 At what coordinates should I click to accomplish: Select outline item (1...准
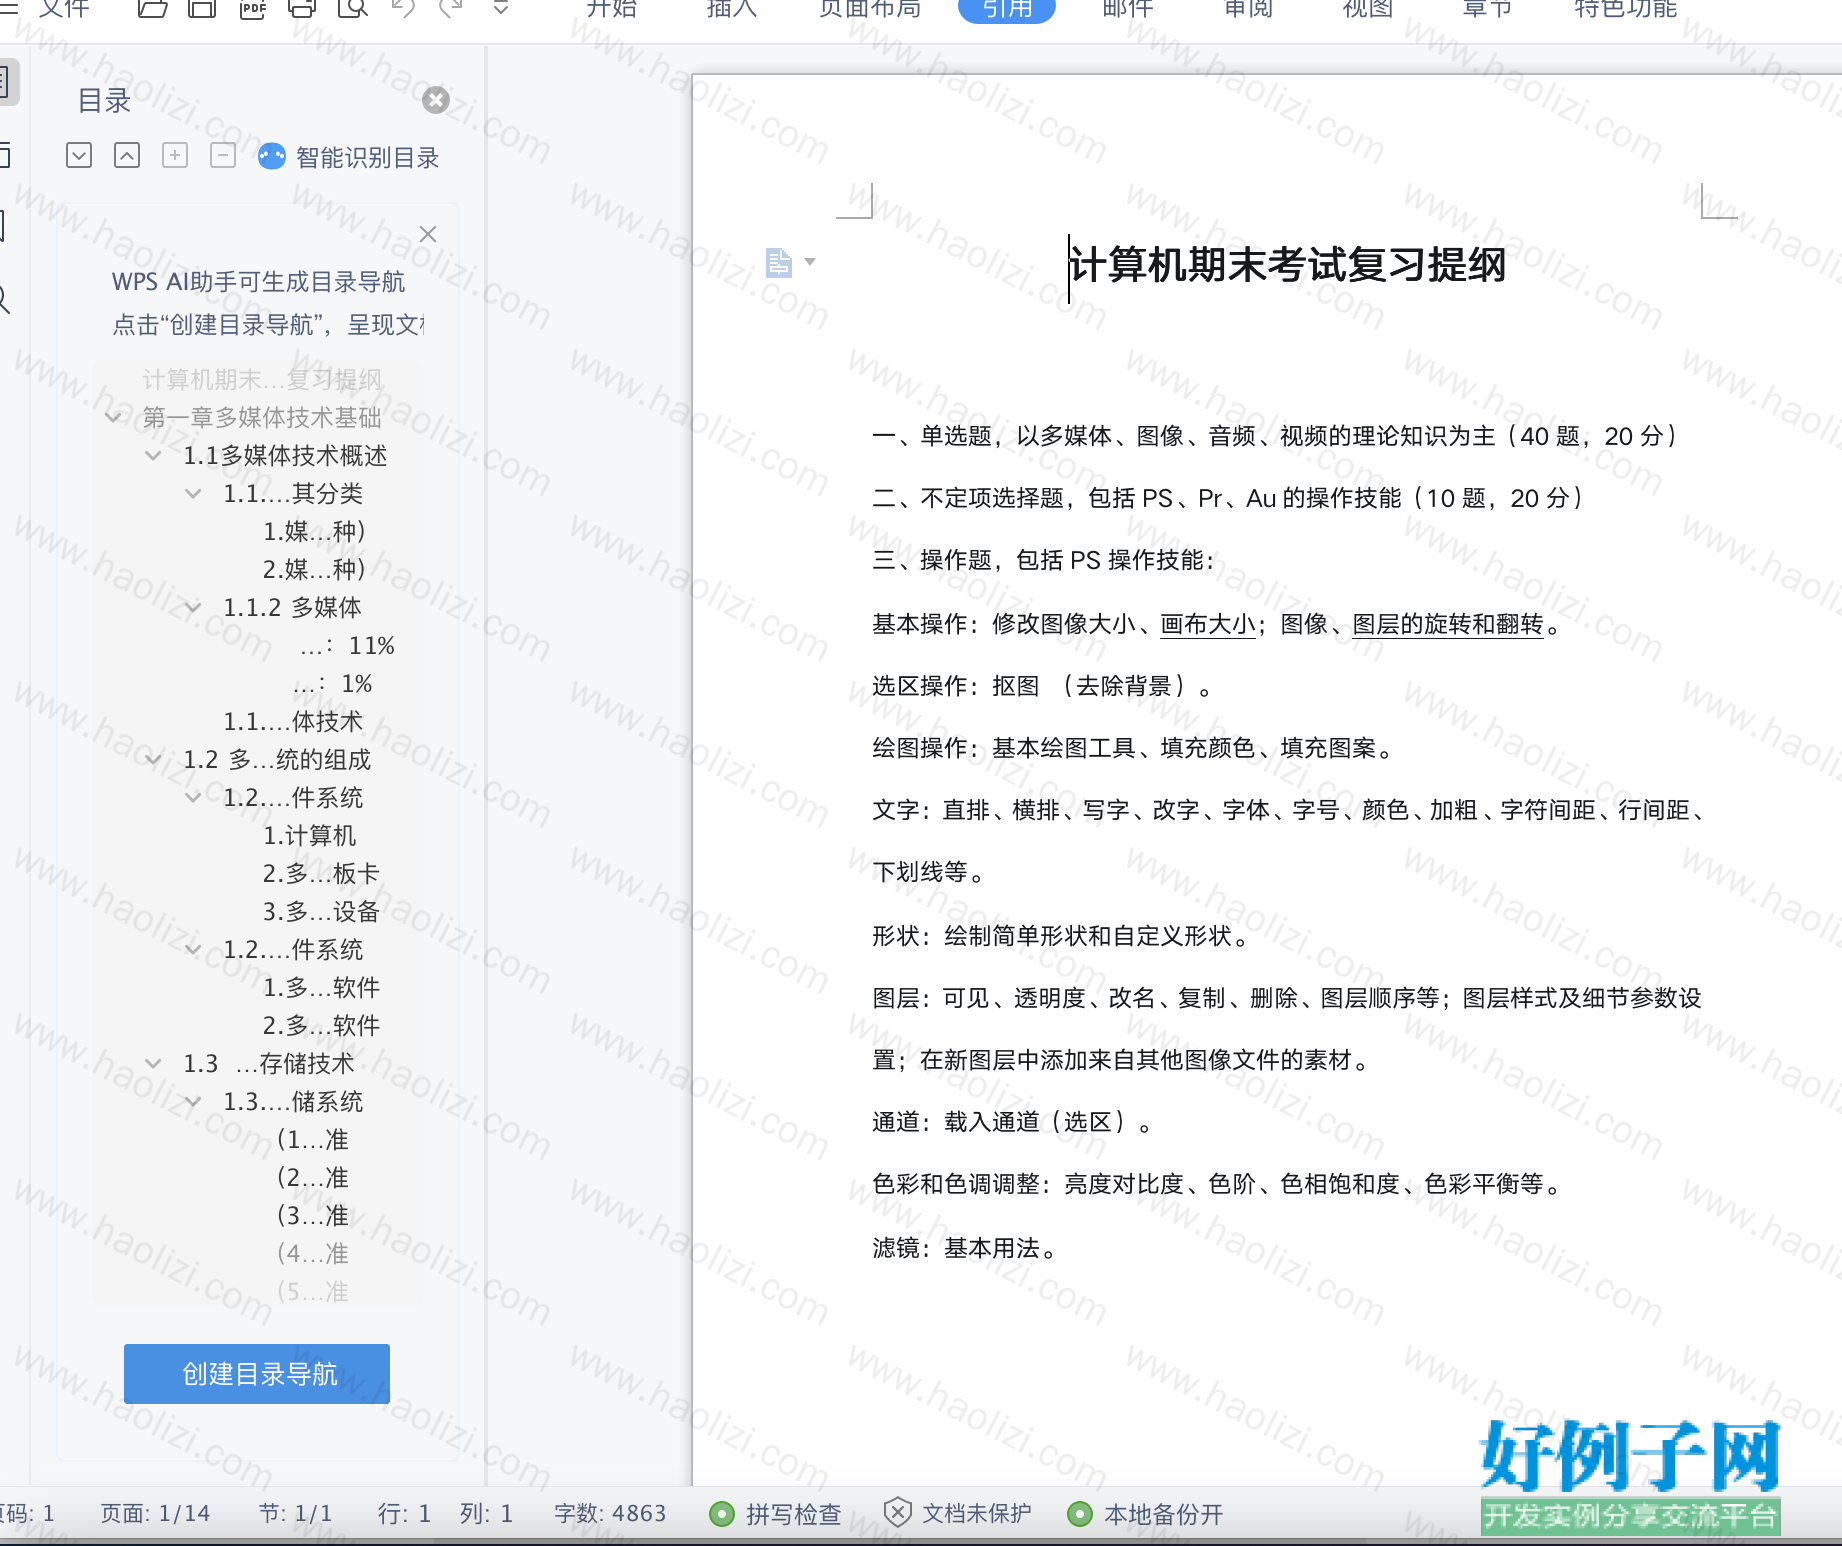coord(313,1139)
